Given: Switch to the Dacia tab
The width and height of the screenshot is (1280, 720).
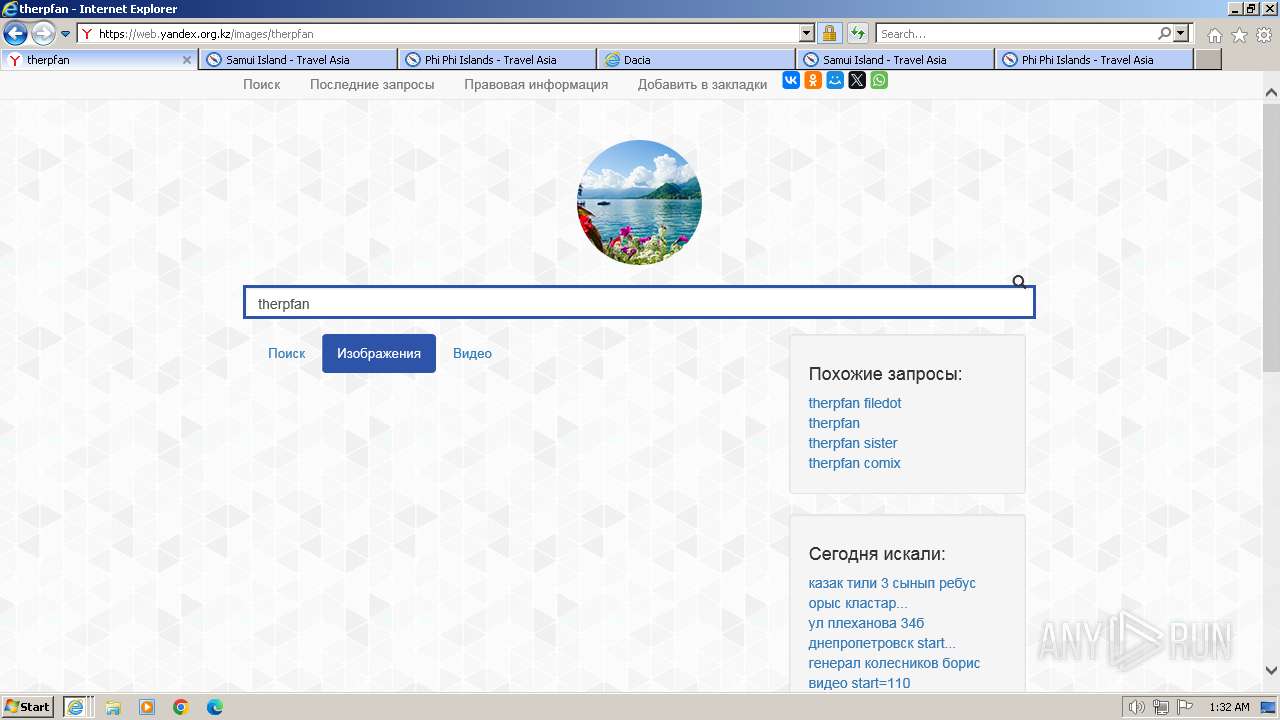Looking at the screenshot, I should (x=696, y=60).
